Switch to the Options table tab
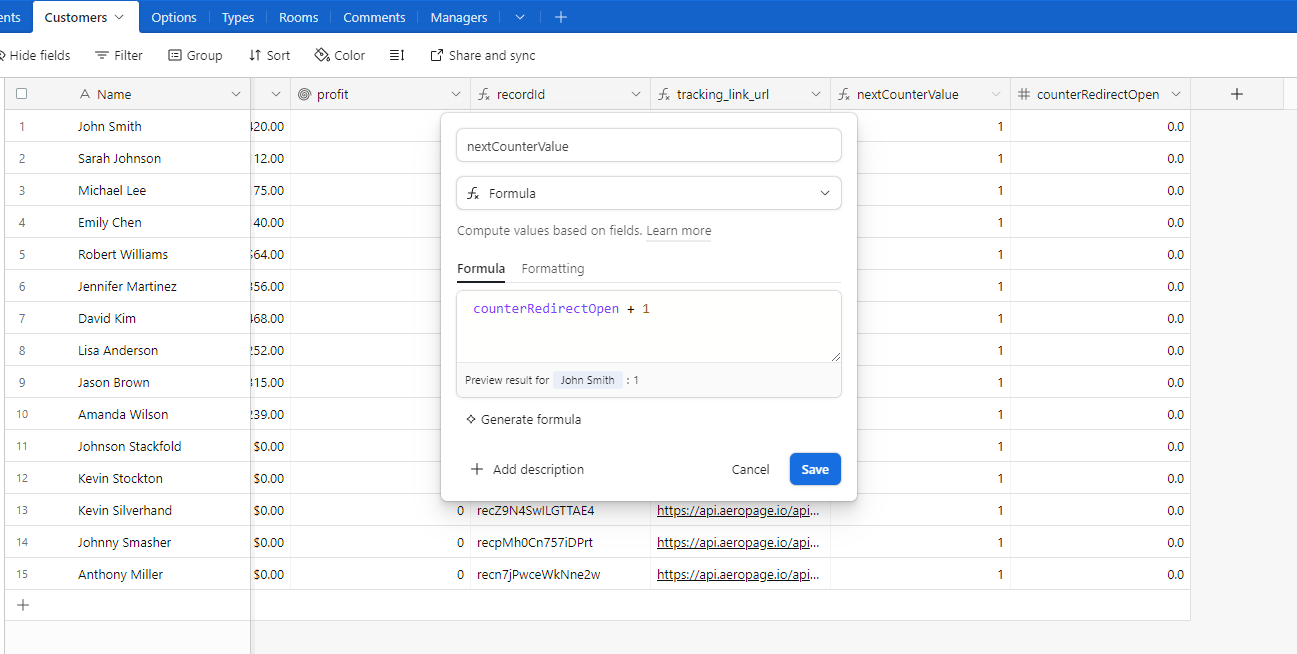1297x654 pixels. (x=174, y=17)
